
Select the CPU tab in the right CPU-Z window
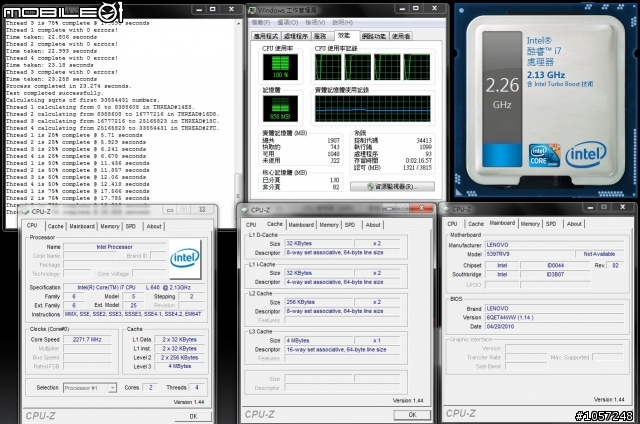tap(452, 224)
